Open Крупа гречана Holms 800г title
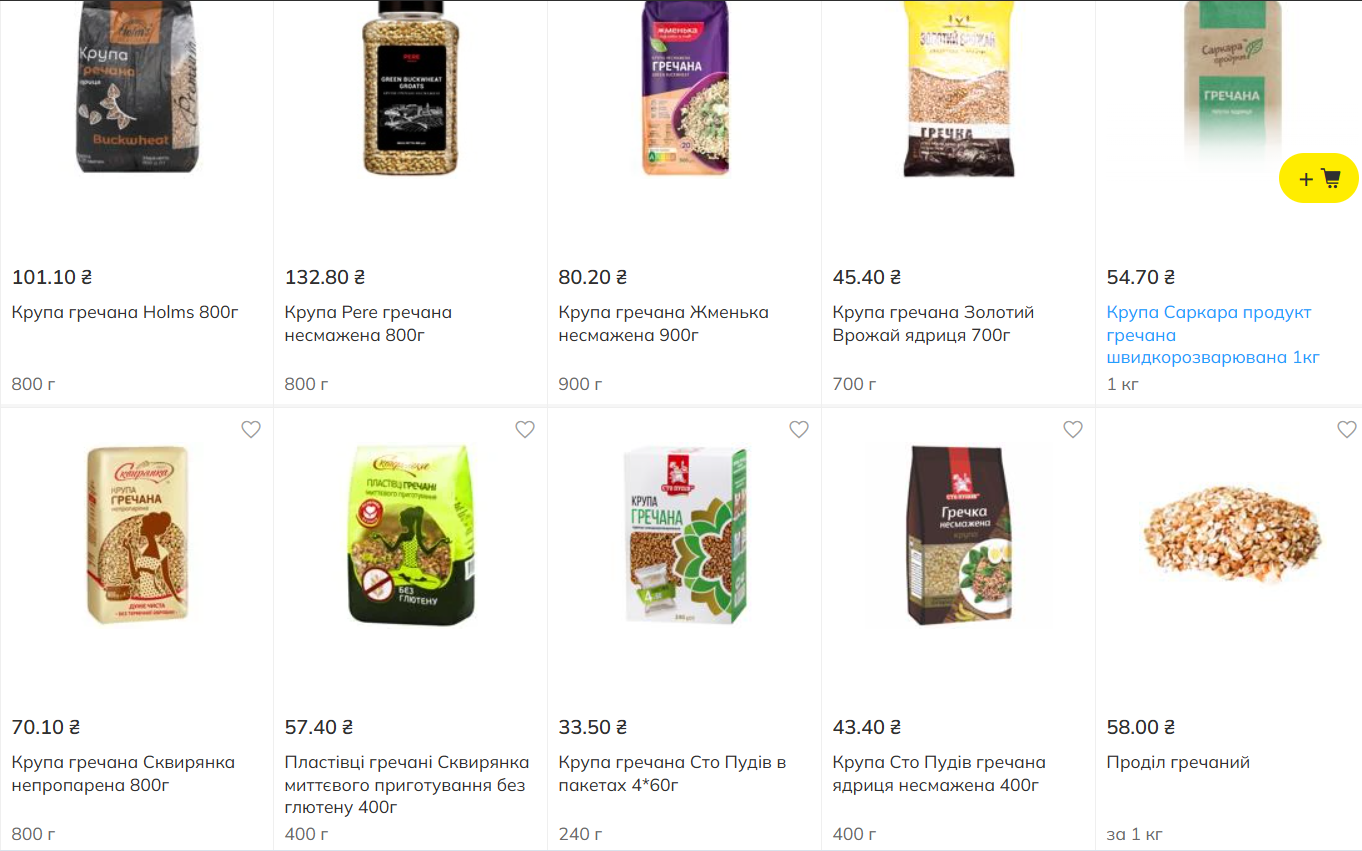 point(125,312)
